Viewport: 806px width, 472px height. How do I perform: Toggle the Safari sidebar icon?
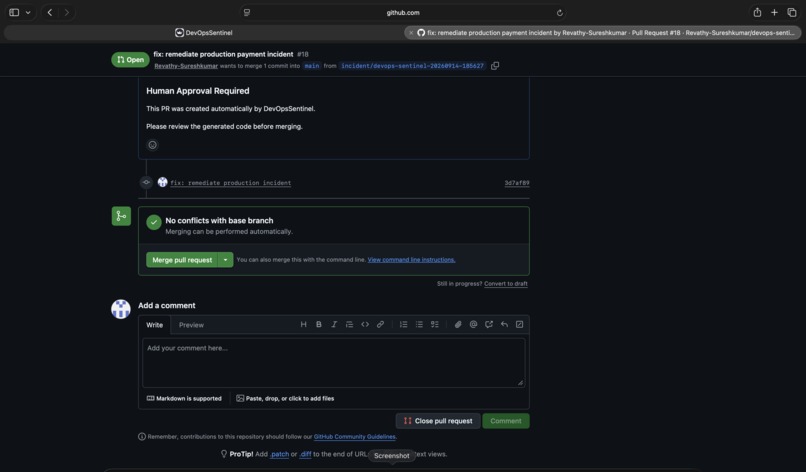[x=14, y=12]
